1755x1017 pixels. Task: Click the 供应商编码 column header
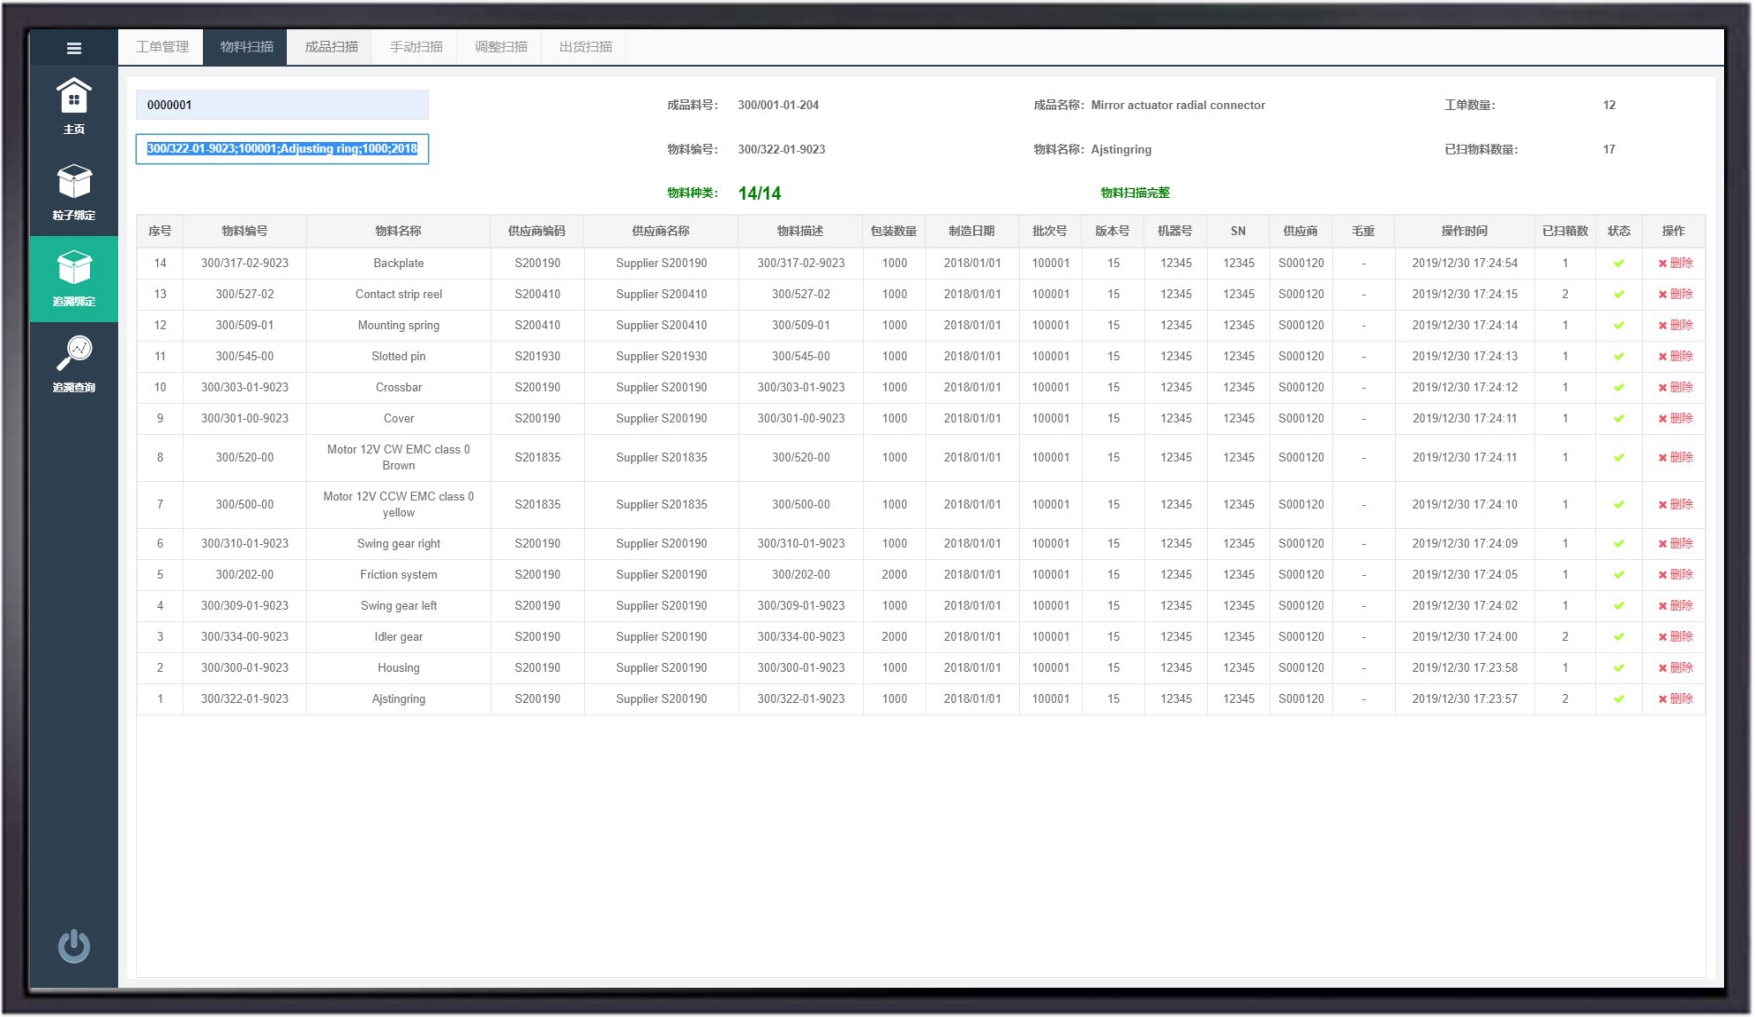tap(537, 231)
